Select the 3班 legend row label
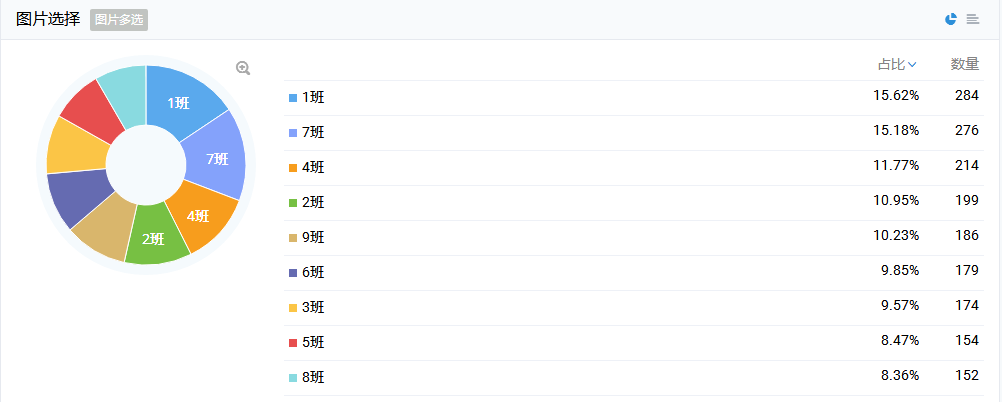 click(x=313, y=308)
